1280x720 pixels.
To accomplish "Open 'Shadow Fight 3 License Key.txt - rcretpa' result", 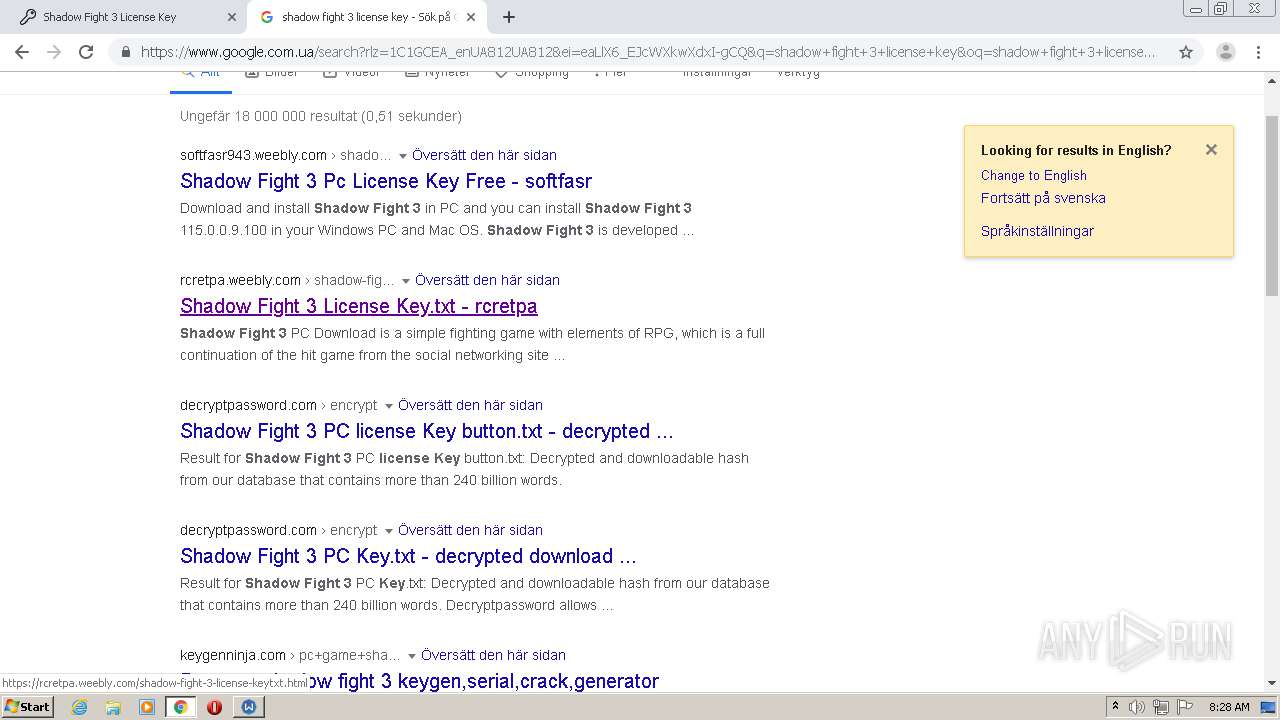I will 359,306.
